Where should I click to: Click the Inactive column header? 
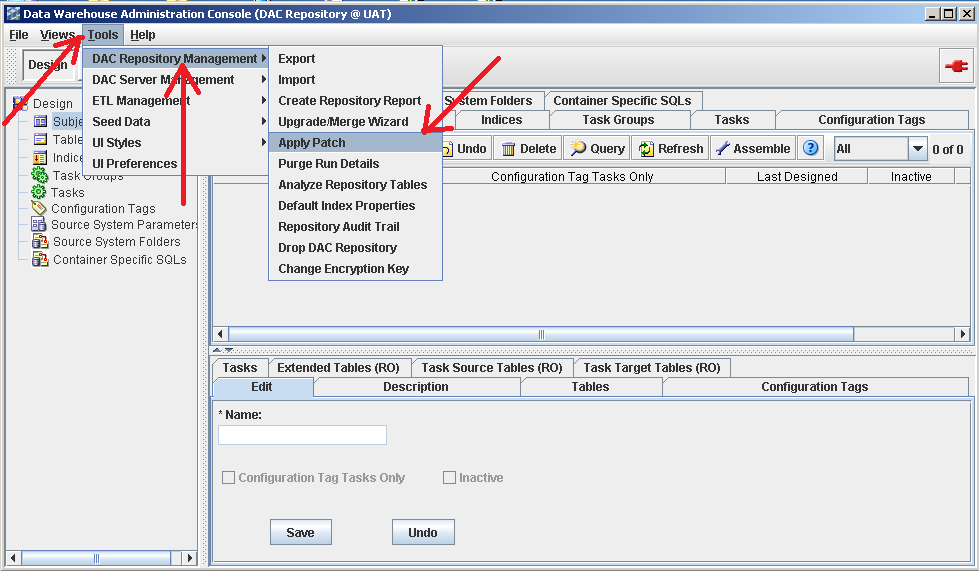tap(911, 177)
